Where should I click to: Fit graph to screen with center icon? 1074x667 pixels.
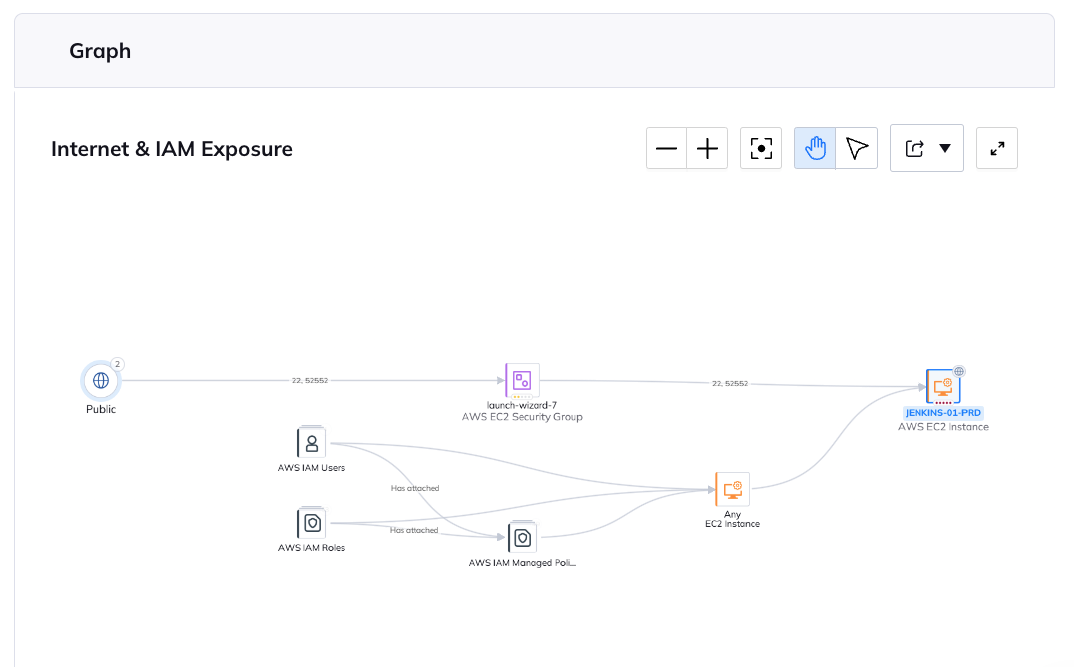pos(761,148)
